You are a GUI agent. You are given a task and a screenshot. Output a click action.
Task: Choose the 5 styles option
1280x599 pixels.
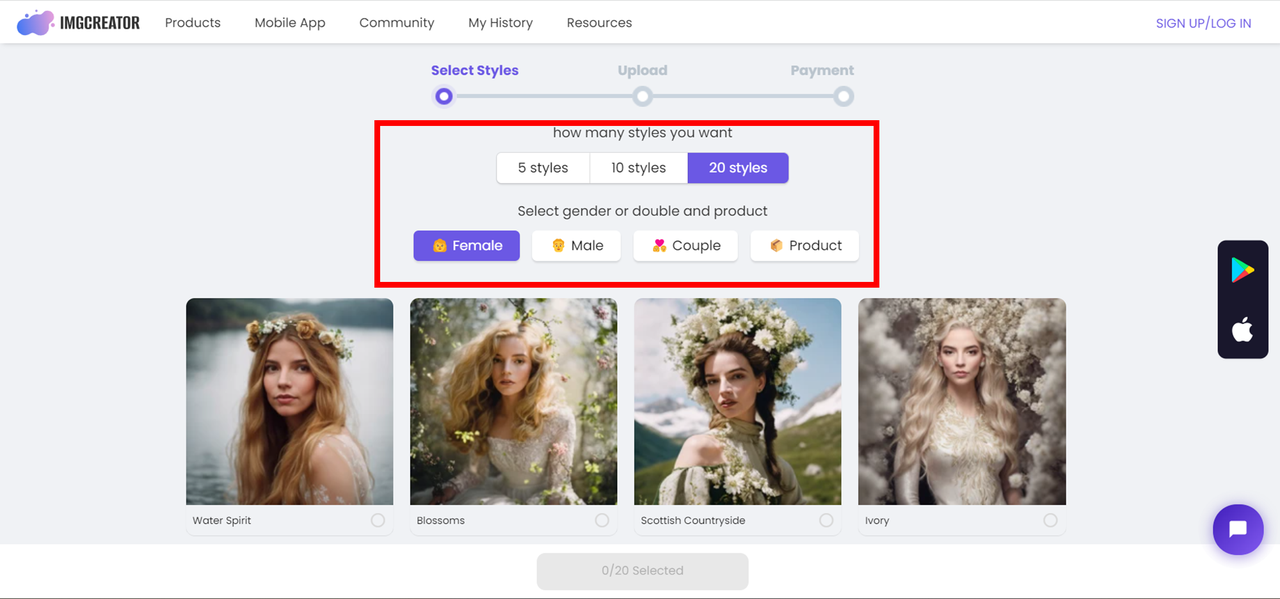click(543, 168)
